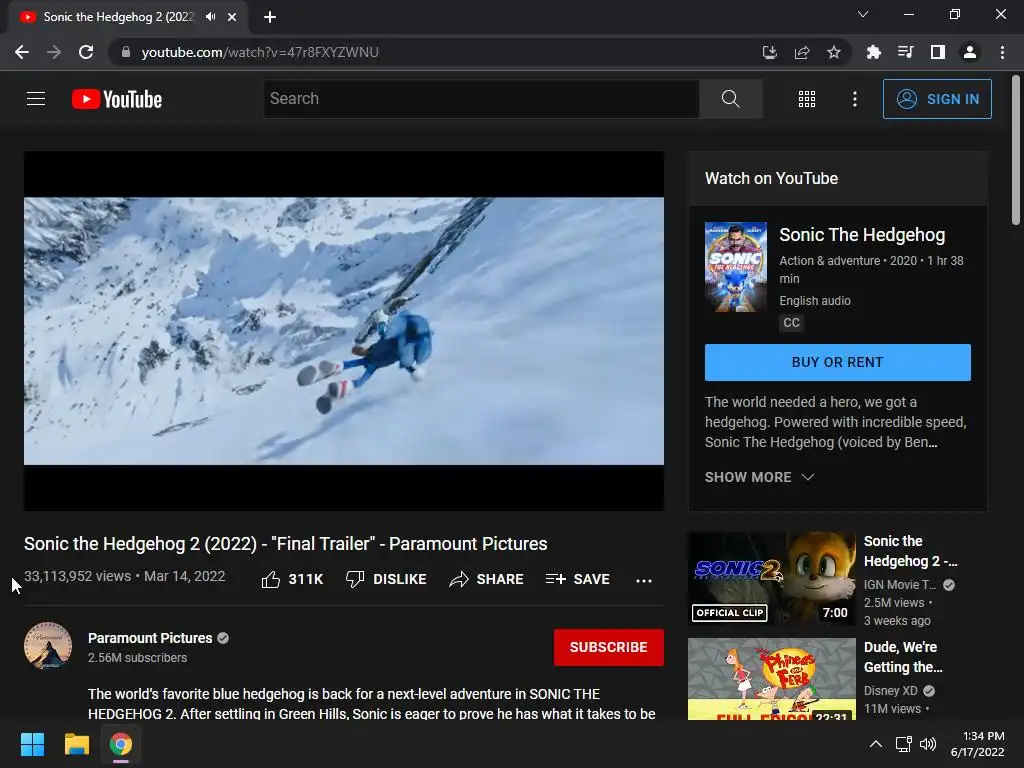The width and height of the screenshot is (1024, 768).
Task: Open Chrome three-dot menu
Action: pyautogui.click(x=1002, y=52)
